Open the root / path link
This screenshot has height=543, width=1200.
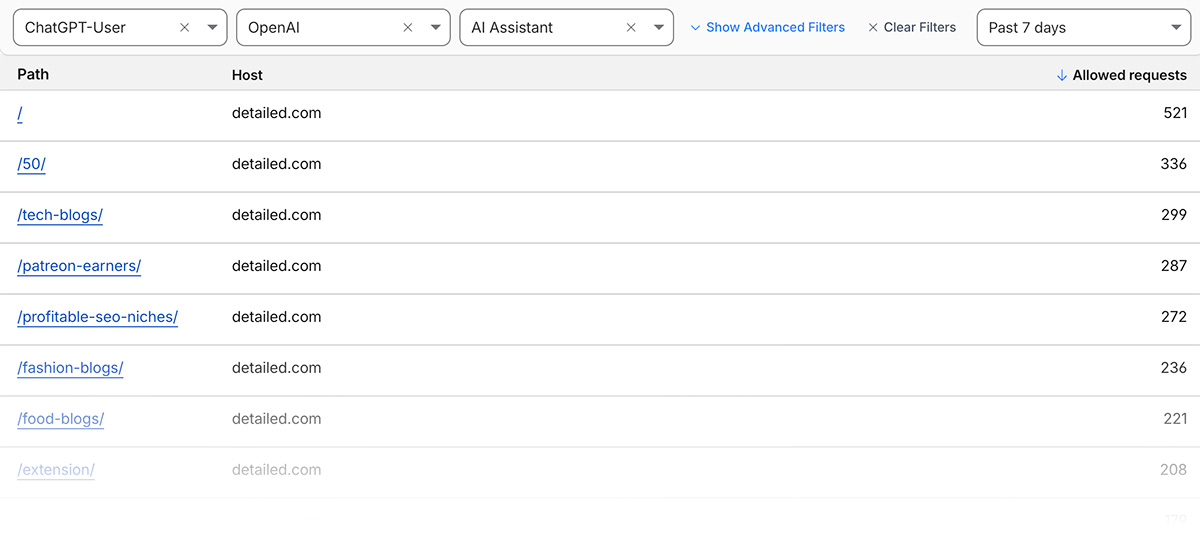coord(20,114)
